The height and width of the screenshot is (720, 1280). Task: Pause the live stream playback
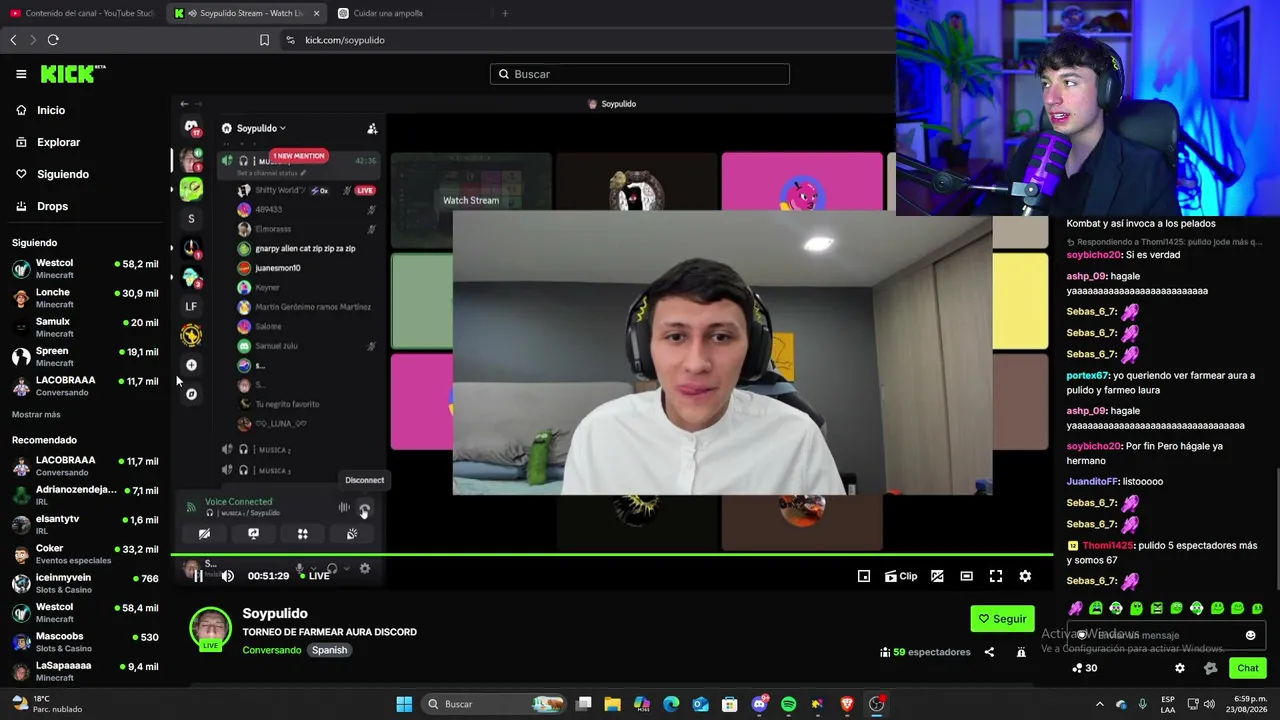(x=198, y=576)
